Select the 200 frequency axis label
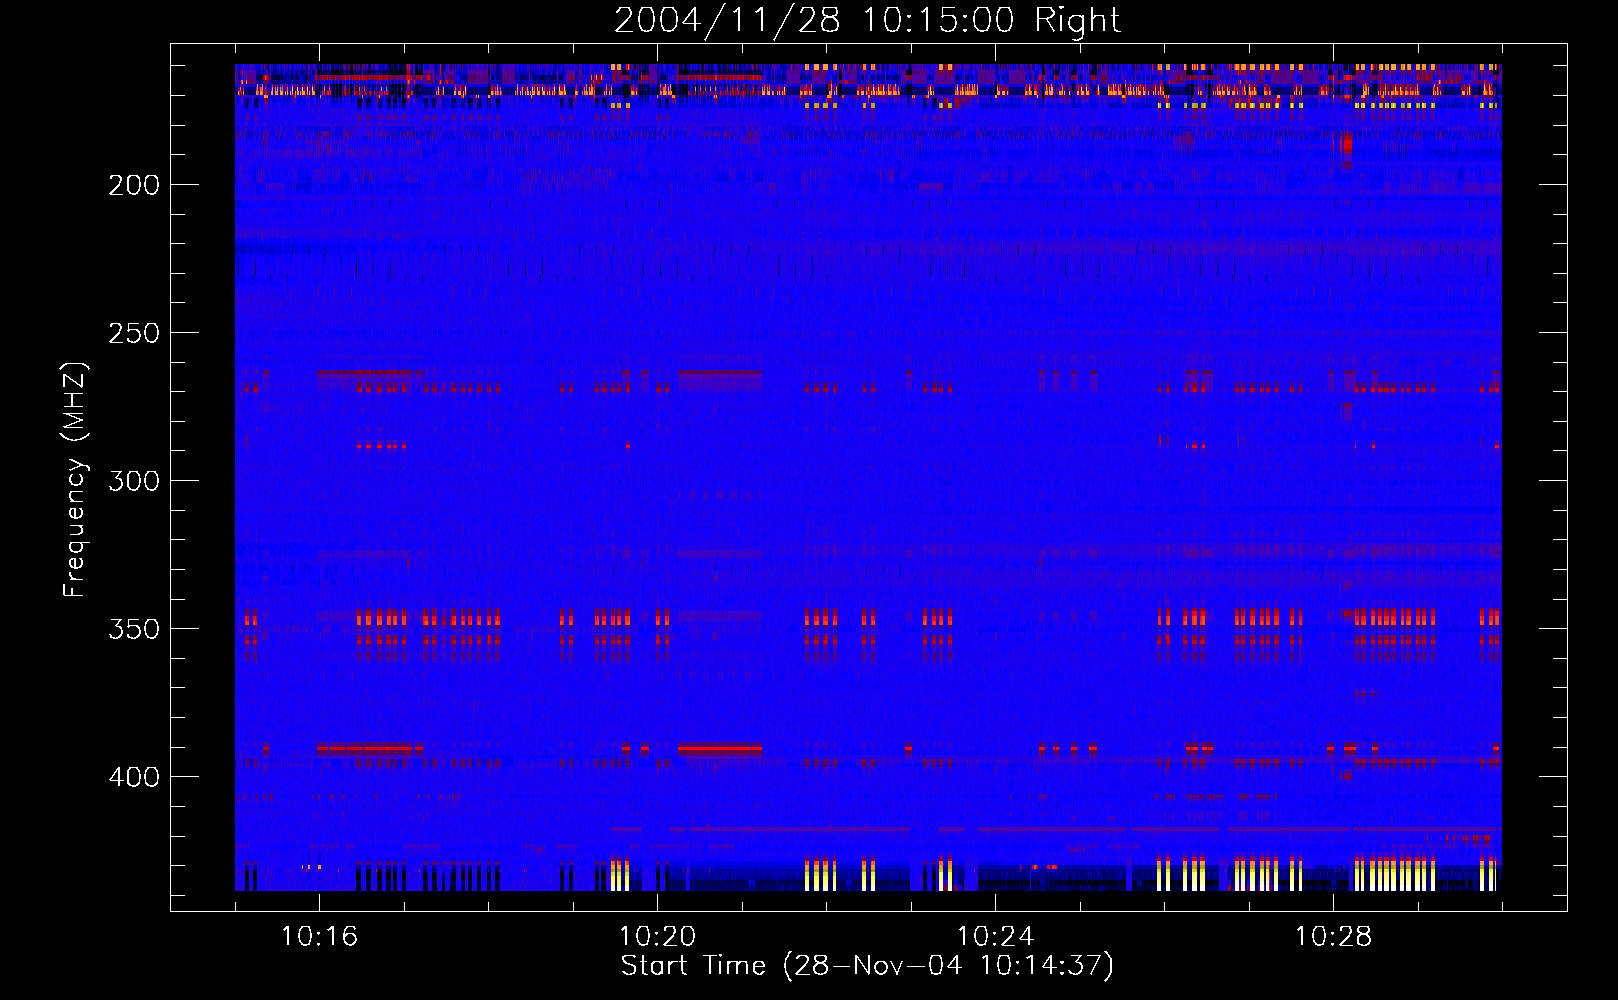1618x1000 pixels. pos(133,185)
